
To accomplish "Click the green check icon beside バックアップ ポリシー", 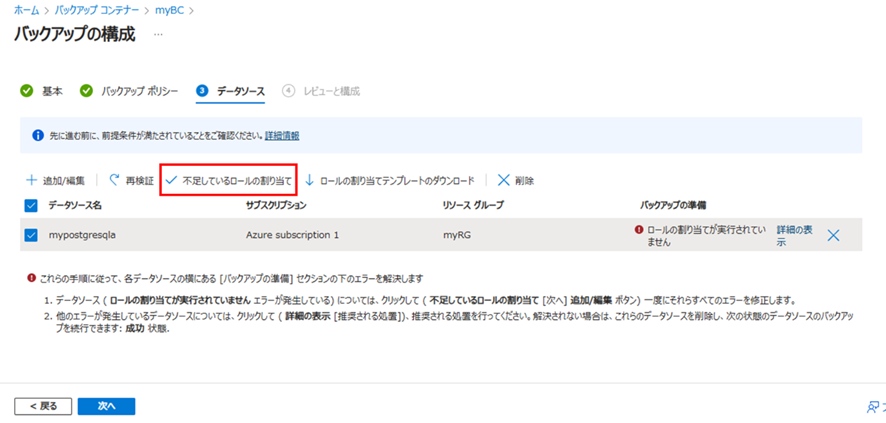I will 86,91.
